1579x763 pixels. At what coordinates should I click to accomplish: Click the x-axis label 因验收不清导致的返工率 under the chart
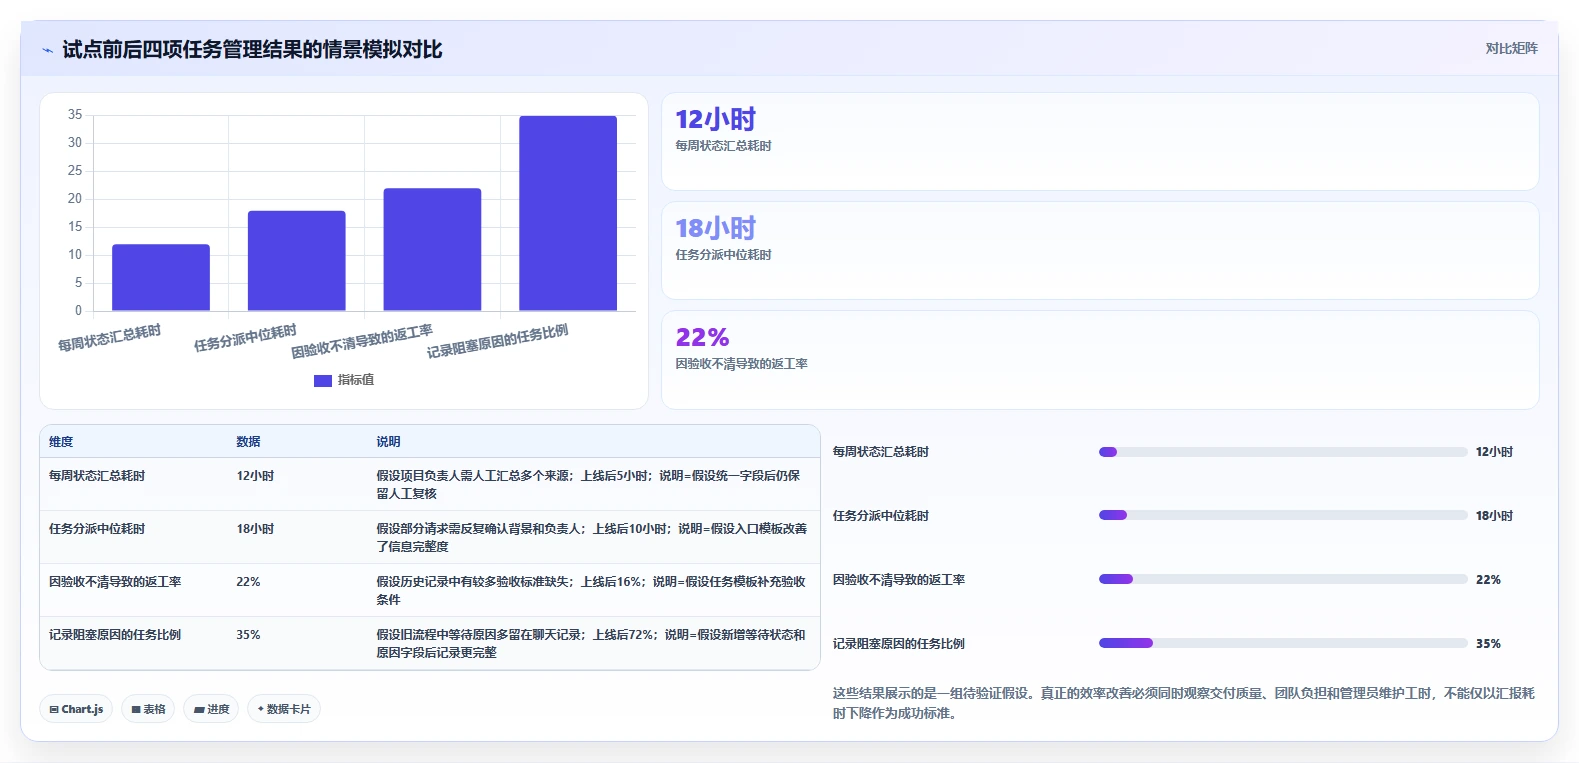pos(362,342)
